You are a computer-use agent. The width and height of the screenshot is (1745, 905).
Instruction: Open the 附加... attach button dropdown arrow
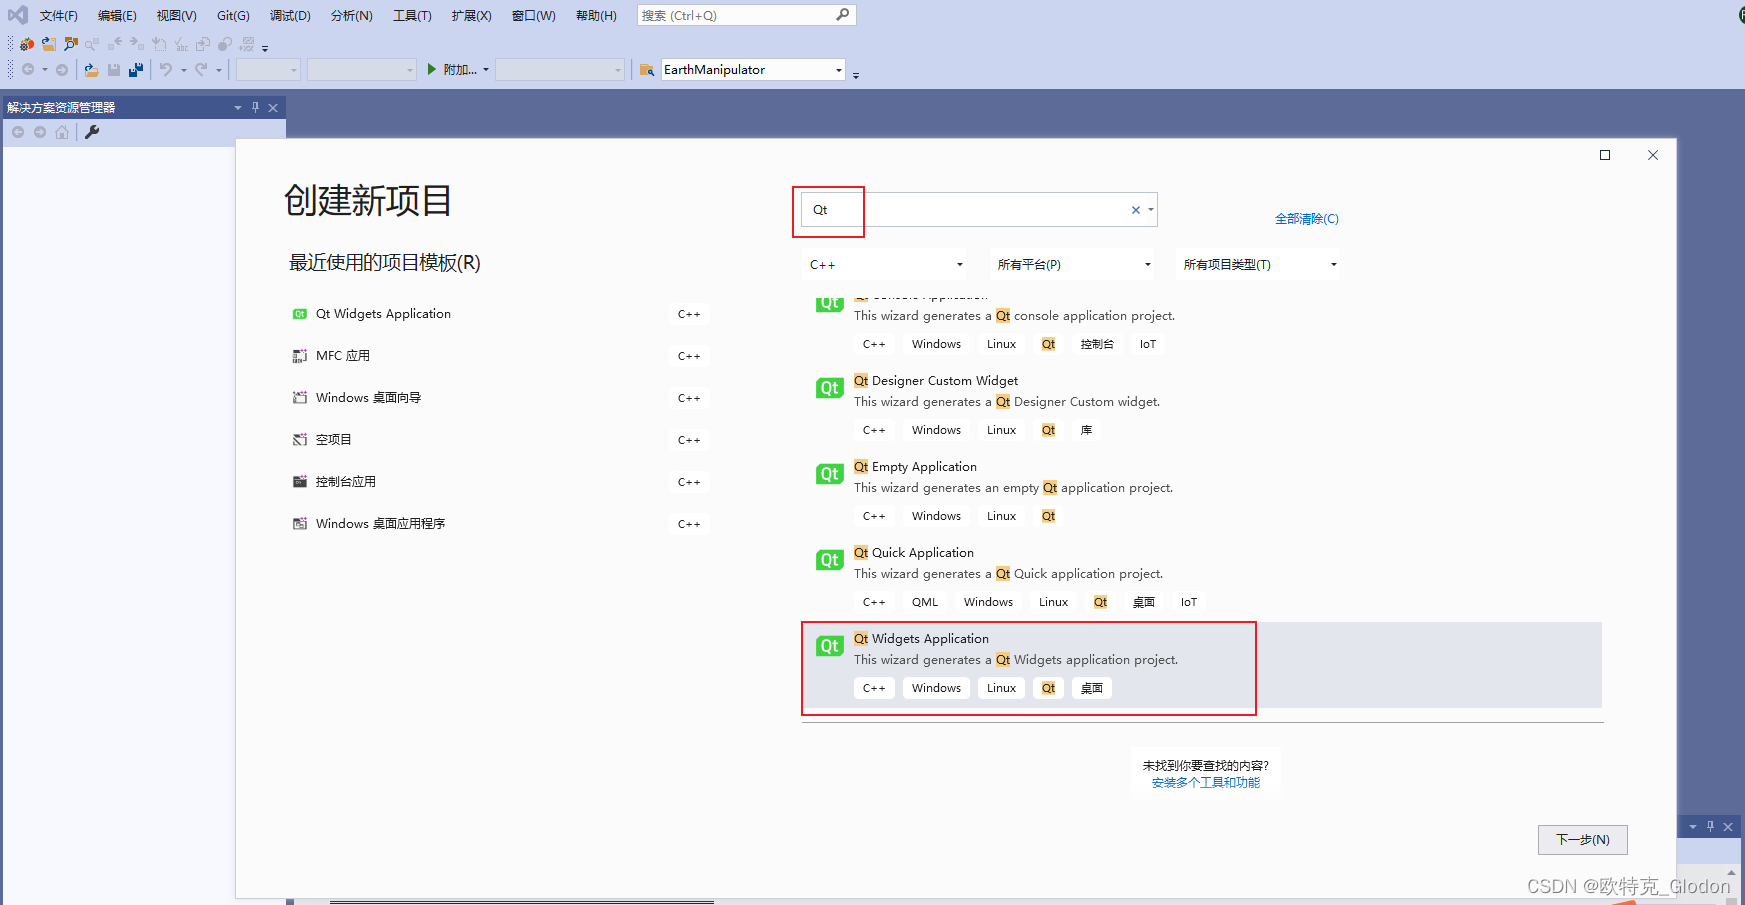(486, 70)
